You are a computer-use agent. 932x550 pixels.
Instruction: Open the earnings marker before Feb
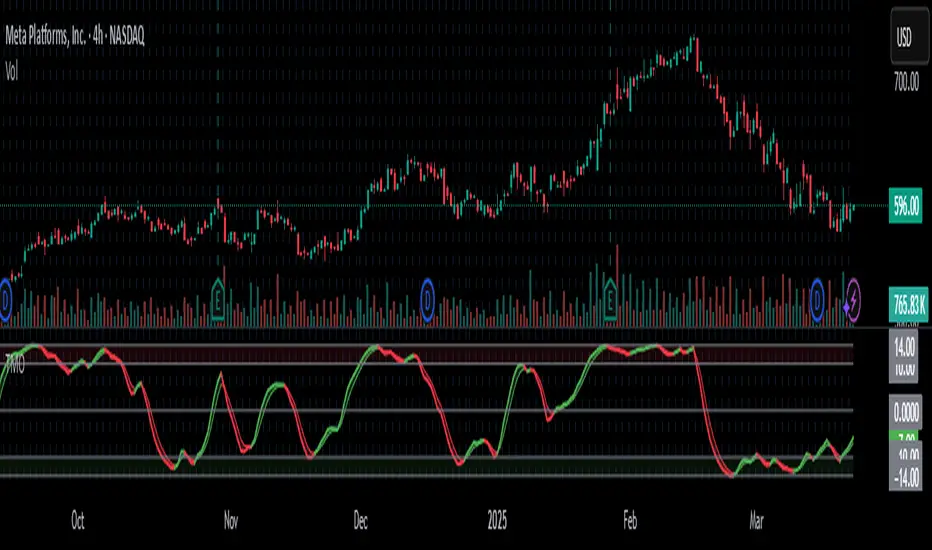tap(610, 300)
